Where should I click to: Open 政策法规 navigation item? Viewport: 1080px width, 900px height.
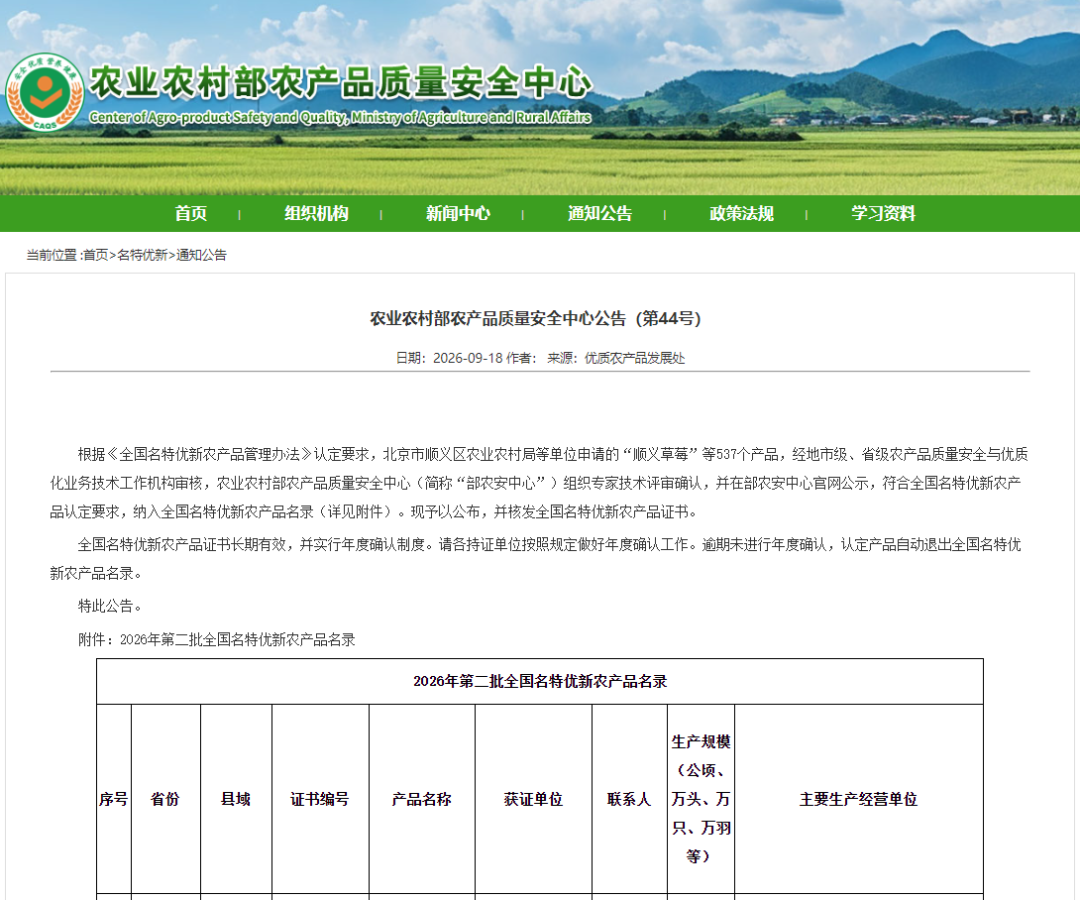coord(742,213)
